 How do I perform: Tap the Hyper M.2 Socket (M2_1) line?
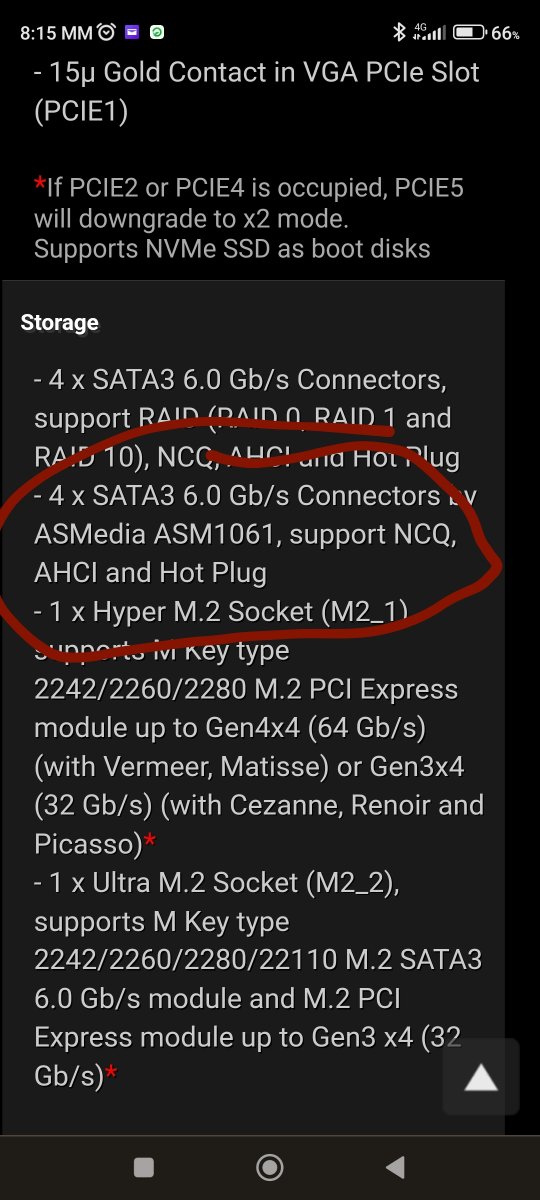coord(221,611)
